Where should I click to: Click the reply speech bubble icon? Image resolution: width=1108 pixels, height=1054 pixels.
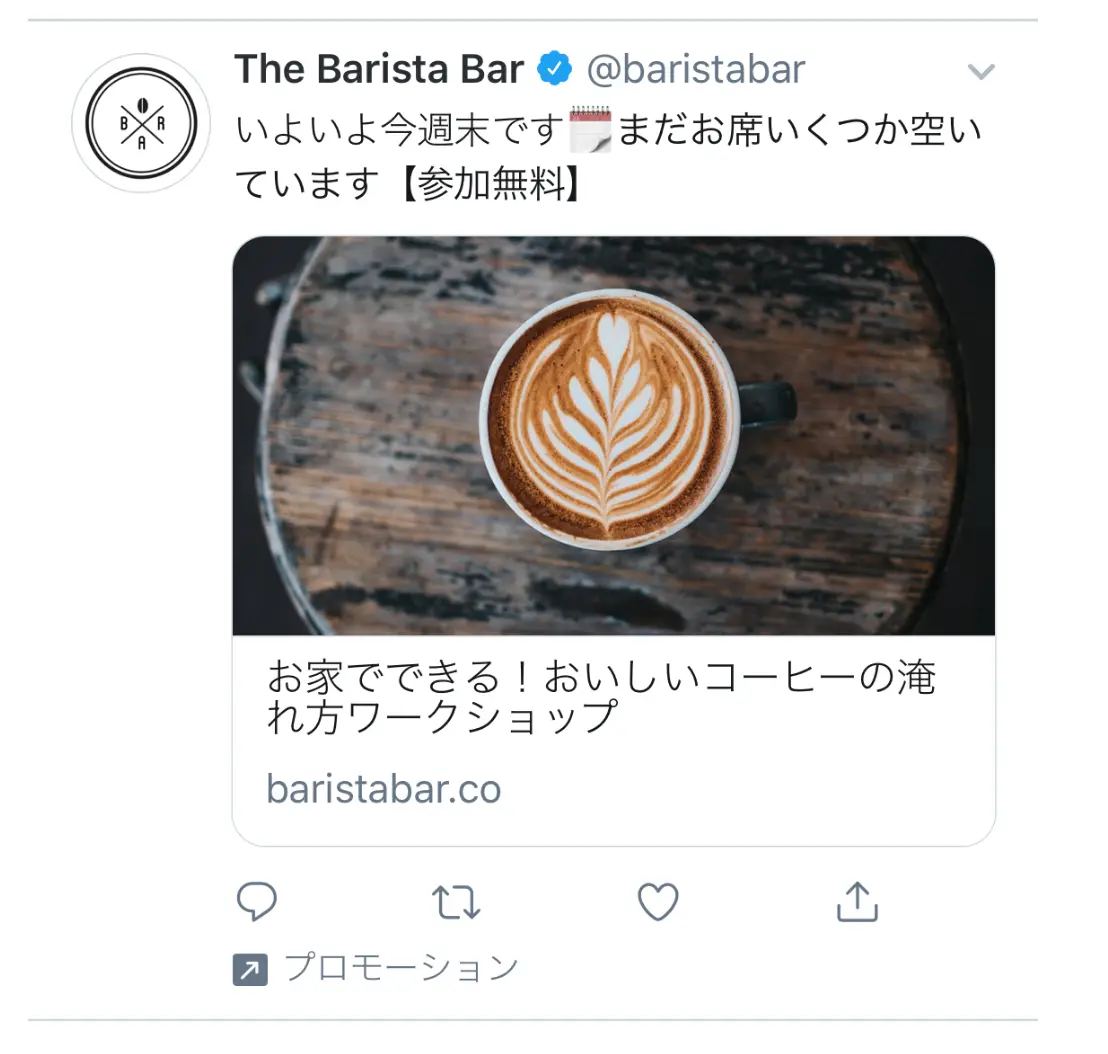257,901
